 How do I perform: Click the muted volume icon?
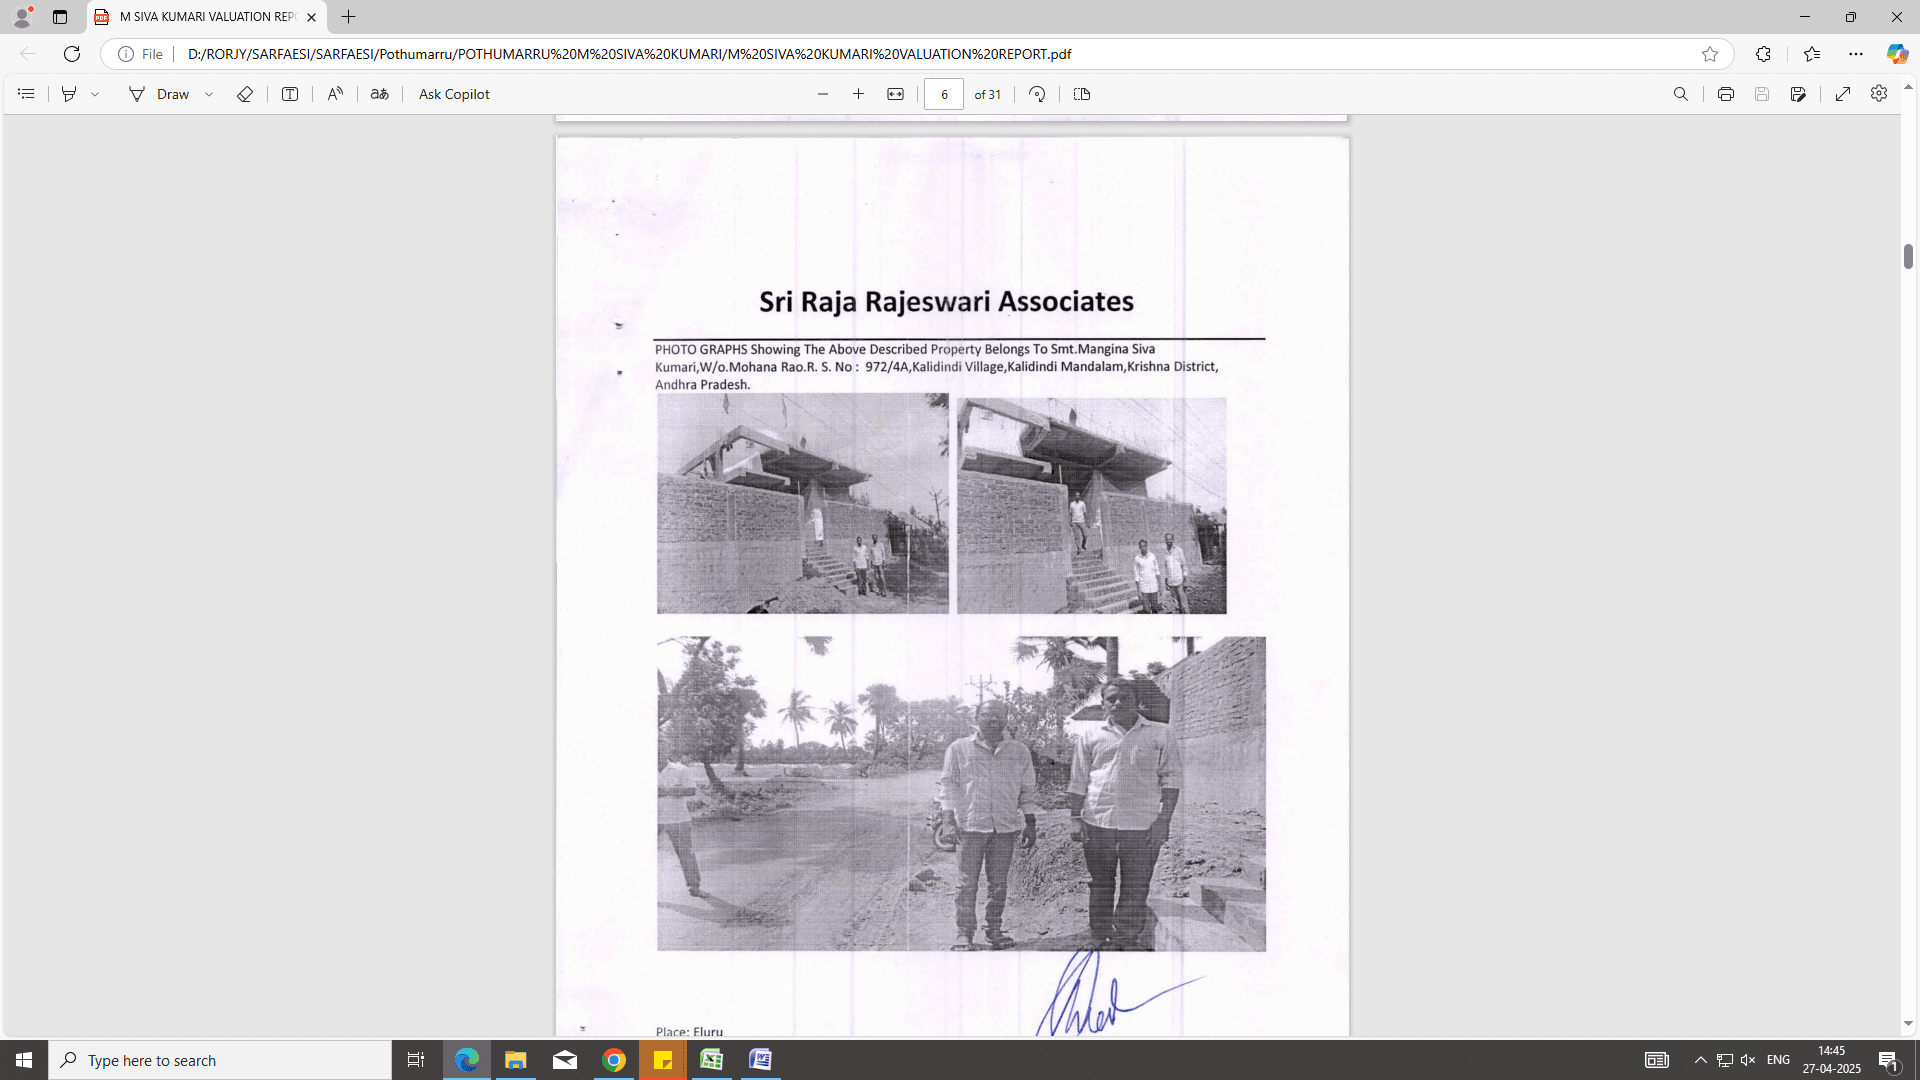[x=1748, y=1060]
